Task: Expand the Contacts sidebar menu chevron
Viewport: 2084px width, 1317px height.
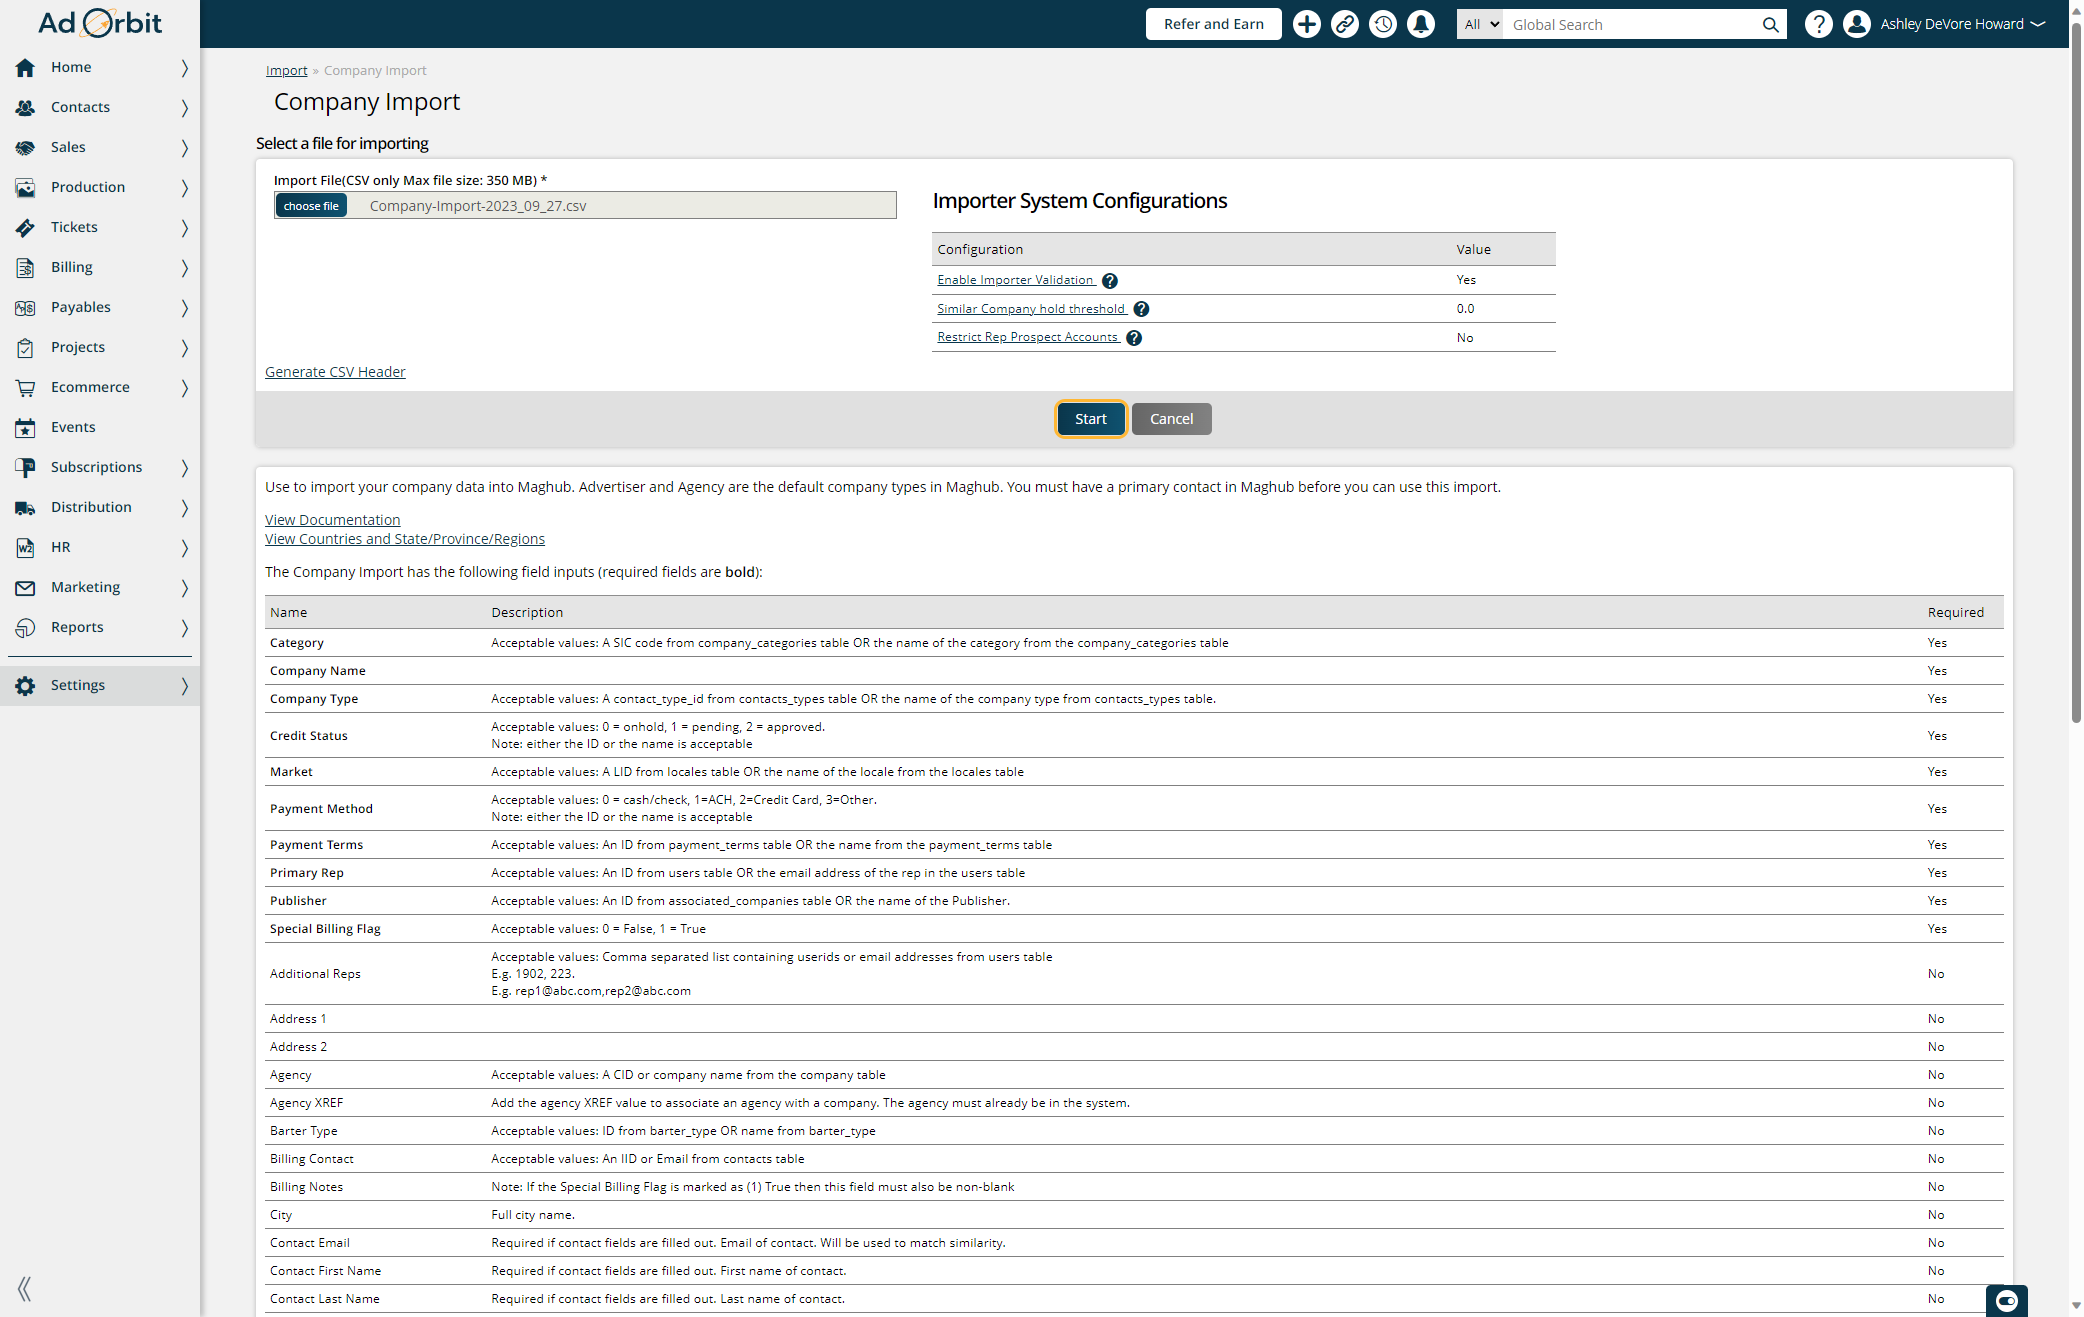Action: click(x=185, y=107)
